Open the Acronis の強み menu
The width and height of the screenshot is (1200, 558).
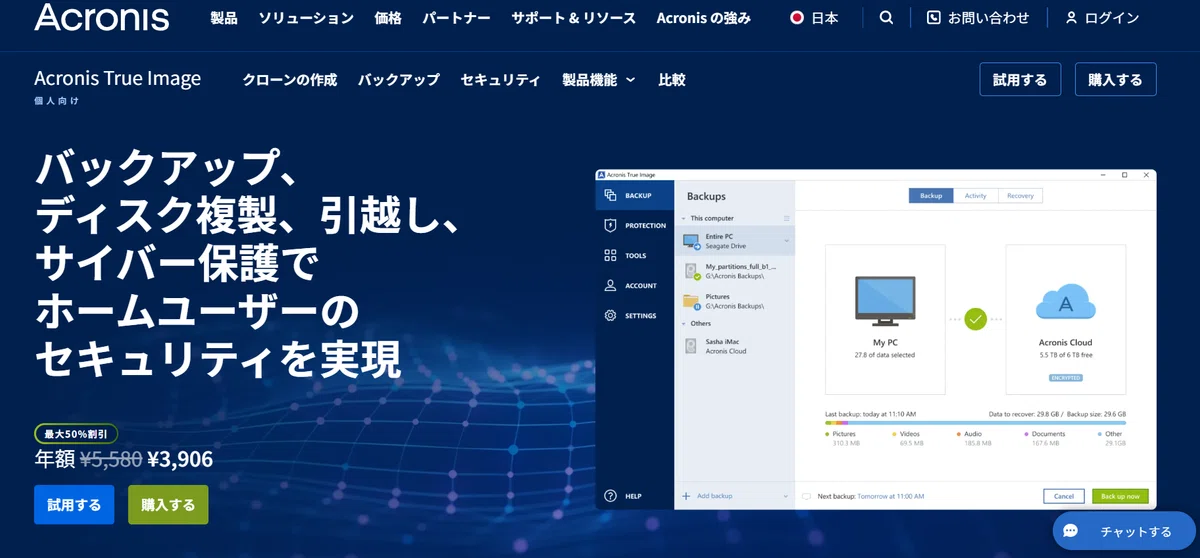click(x=703, y=18)
